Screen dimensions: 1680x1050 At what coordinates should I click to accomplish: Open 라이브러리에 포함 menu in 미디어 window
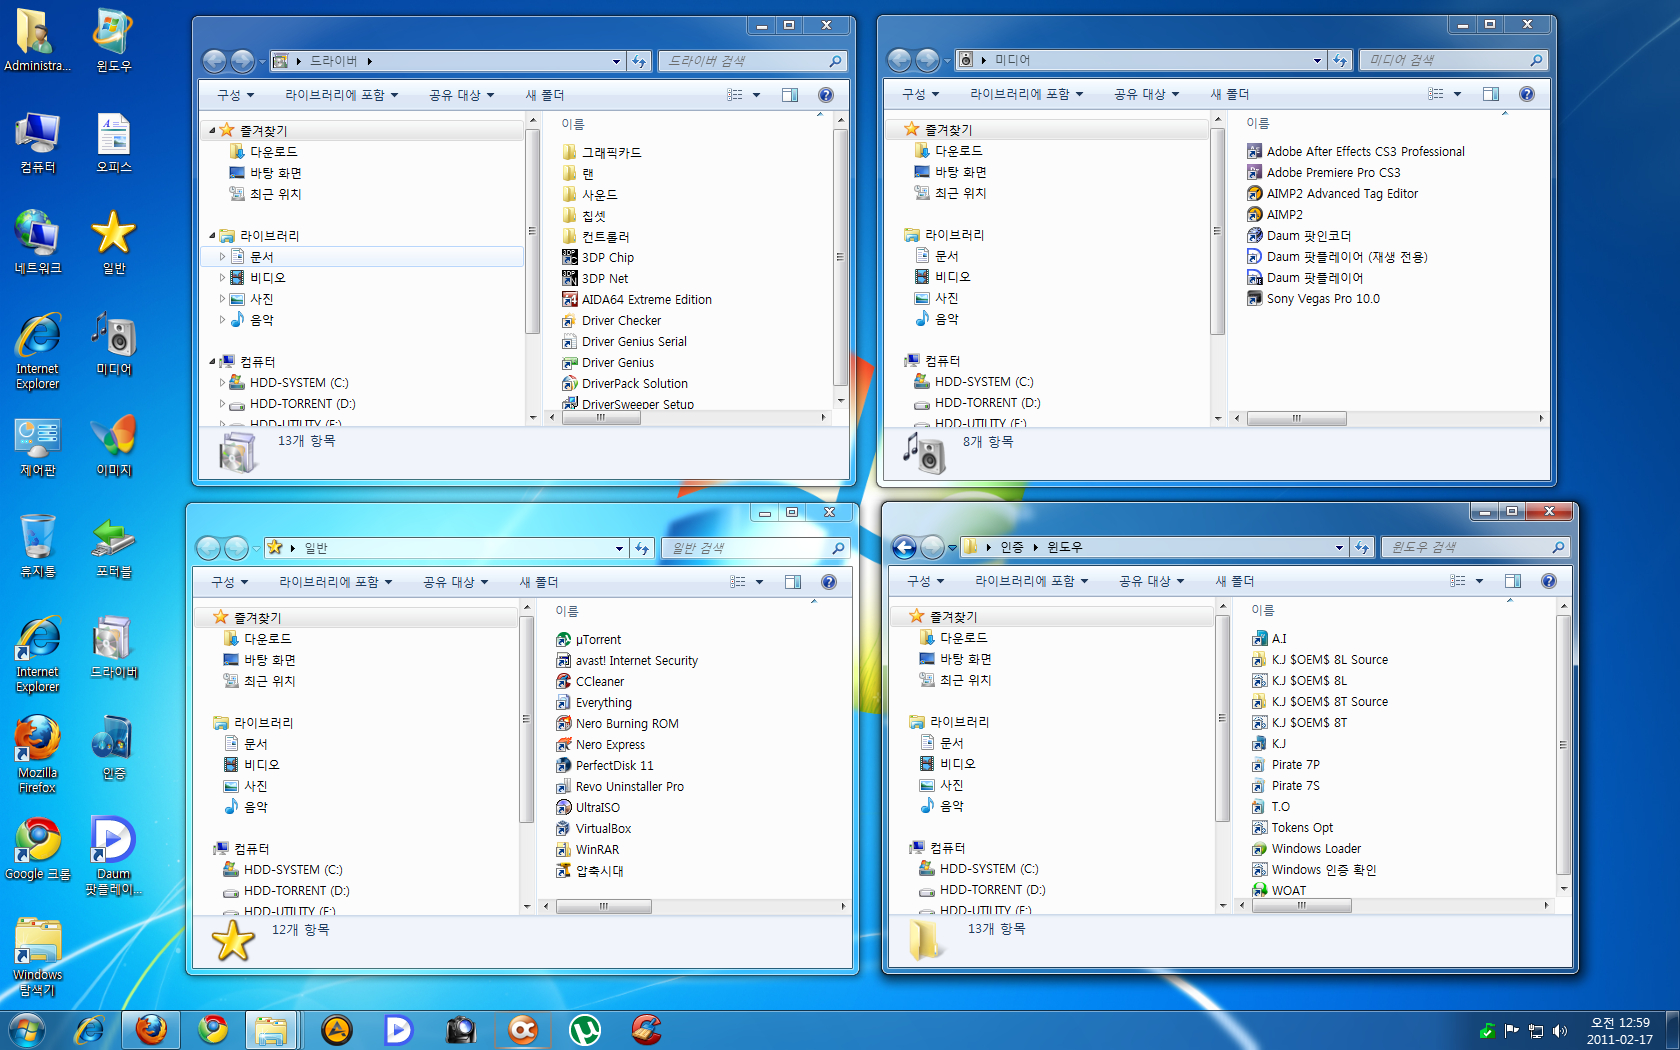click(x=1026, y=94)
